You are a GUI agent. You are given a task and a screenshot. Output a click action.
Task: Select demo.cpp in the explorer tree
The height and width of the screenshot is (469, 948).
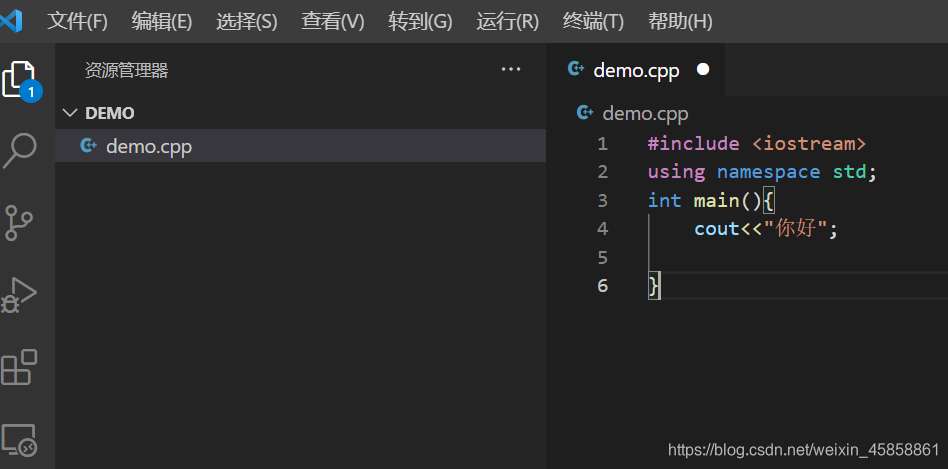[300, 146]
